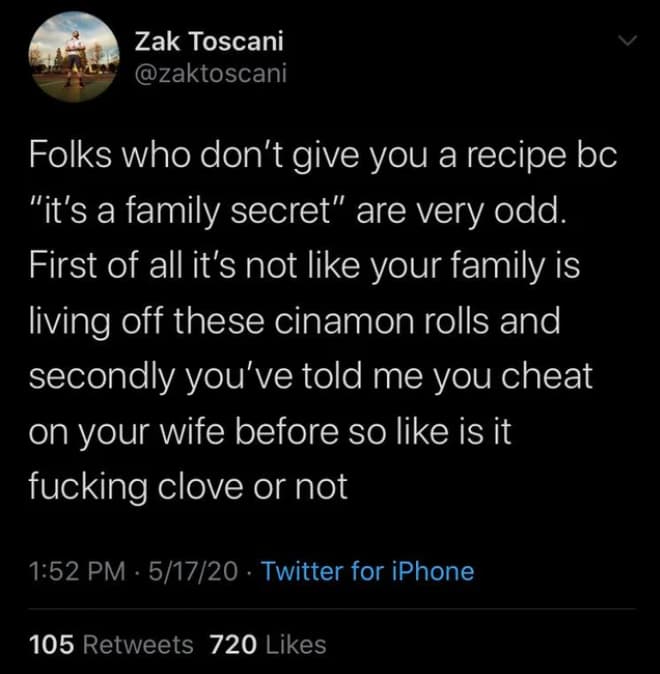View the 105 retweets count number
This screenshot has height=674, width=660.
pyautogui.click(x=53, y=645)
